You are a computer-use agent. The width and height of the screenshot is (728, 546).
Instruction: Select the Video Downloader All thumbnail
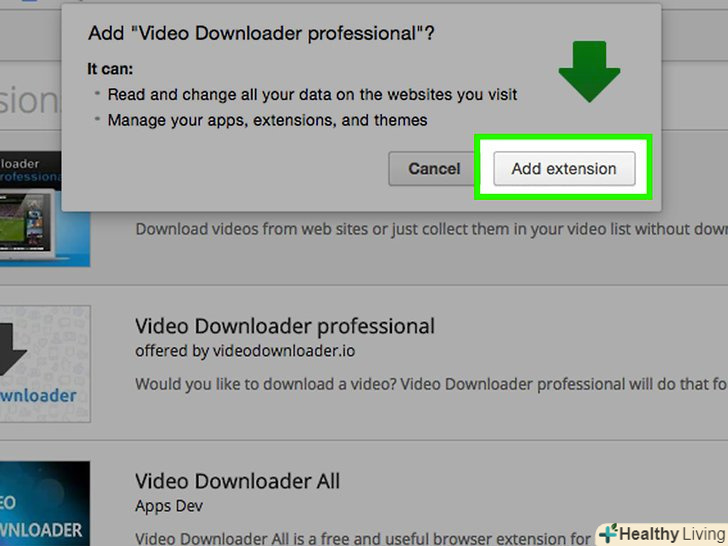pyautogui.click(x=45, y=504)
